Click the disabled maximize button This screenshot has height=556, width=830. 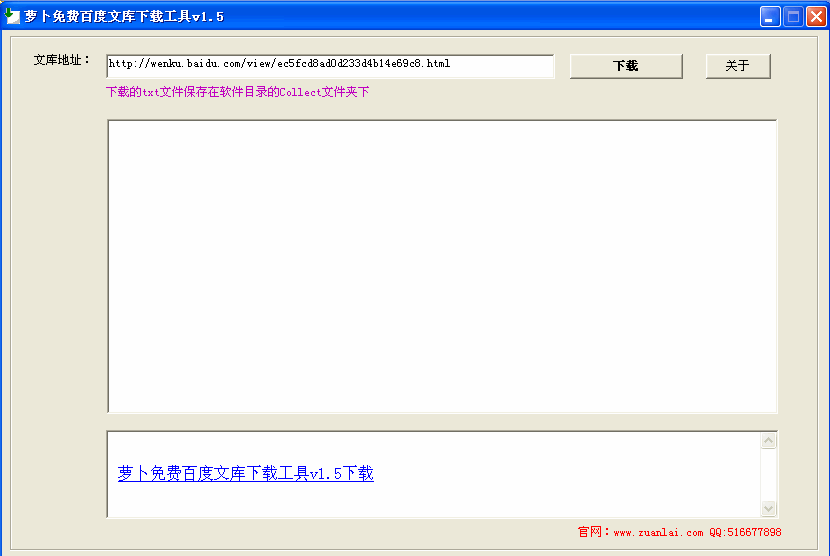(793, 16)
